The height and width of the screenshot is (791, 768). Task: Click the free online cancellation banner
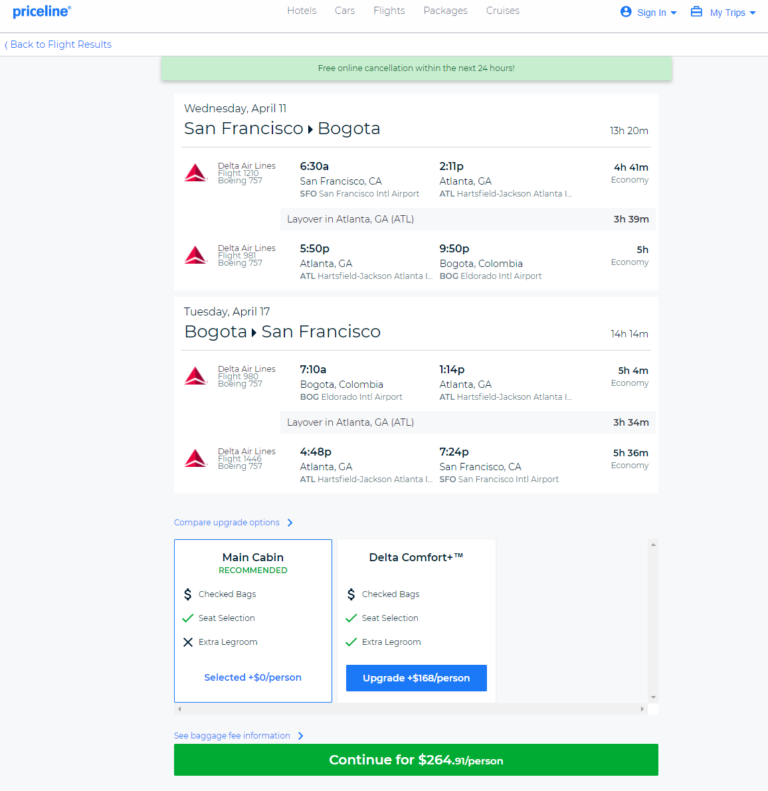click(416, 68)
